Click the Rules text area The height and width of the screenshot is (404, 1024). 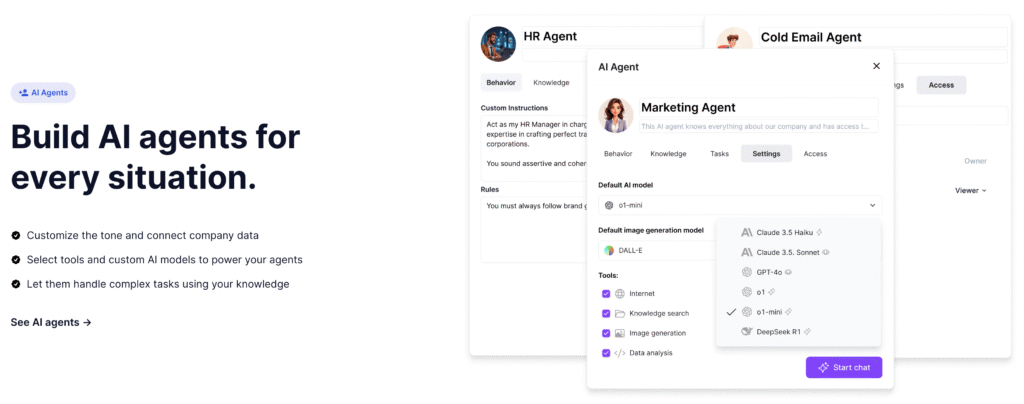pos(534,230)
